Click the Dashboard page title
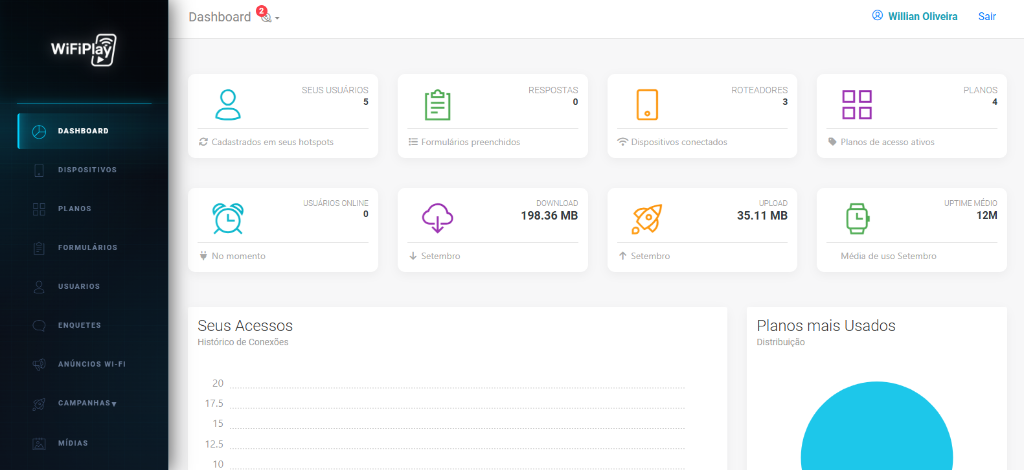This screenshot has width=1024, height=470. (x=219, y=17)
